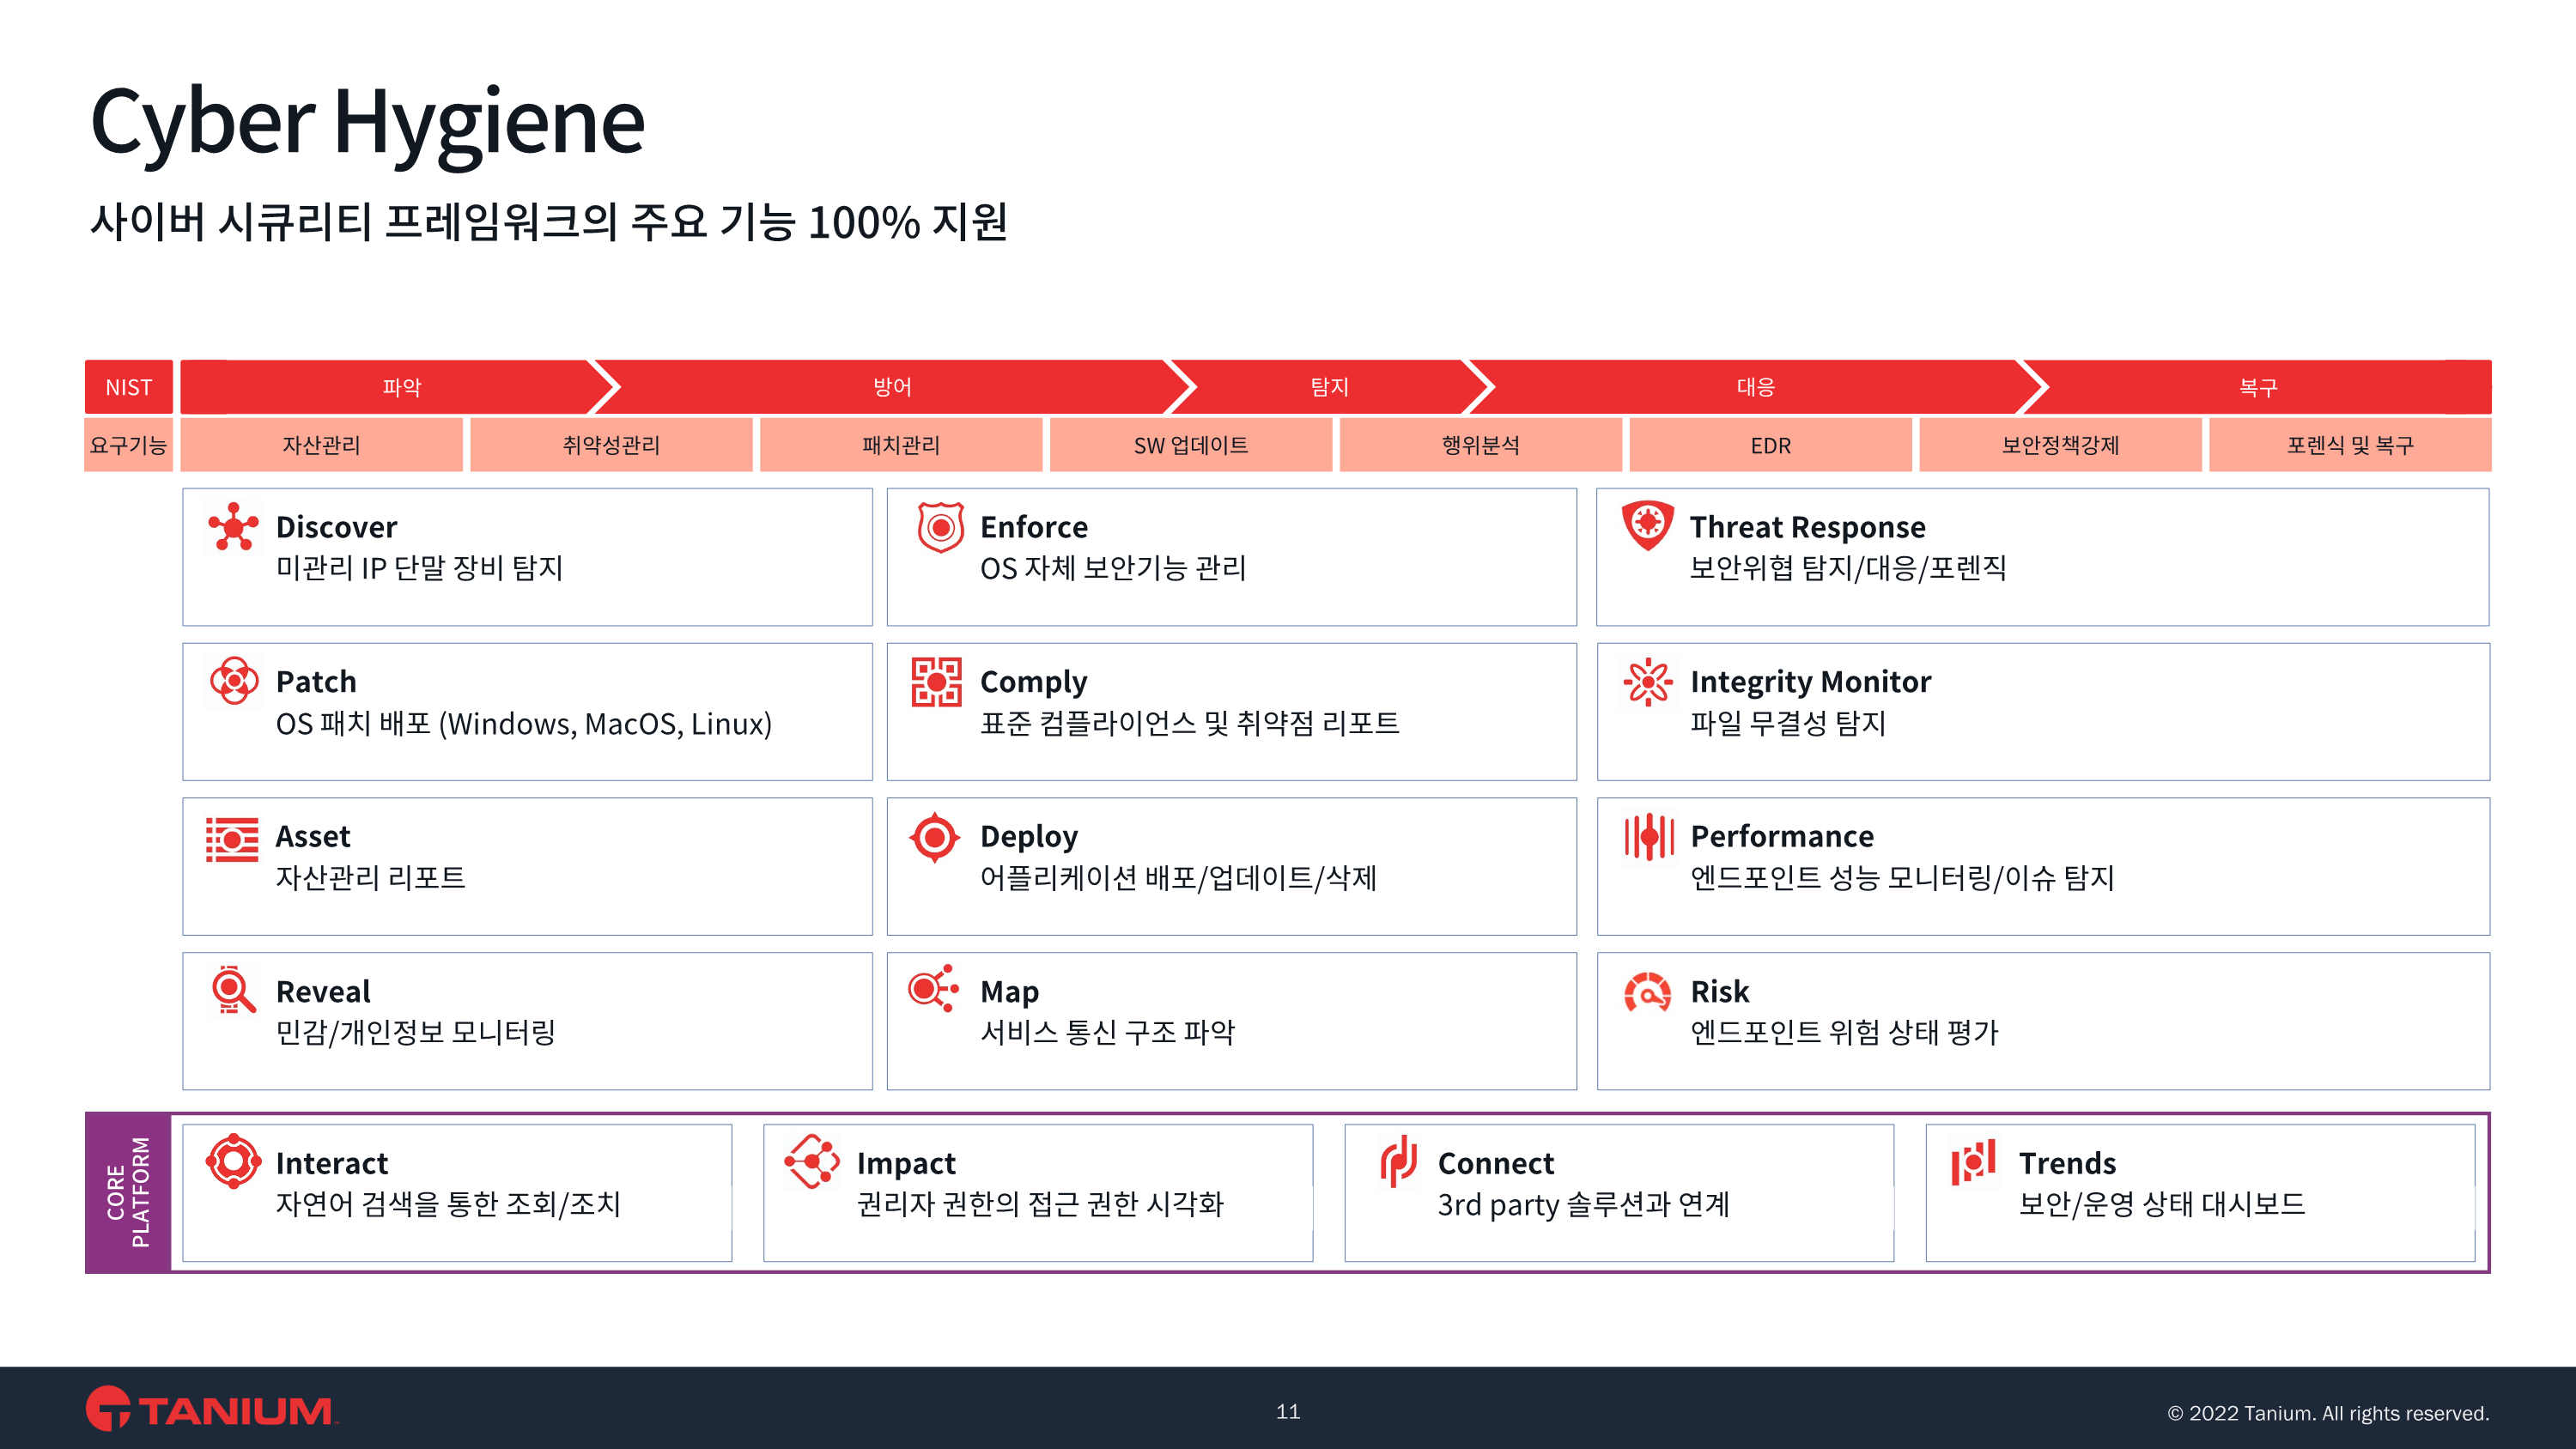Click the Reveal magnifier icon
This screenshot has width=2576, height=1449.
point(233,990)
